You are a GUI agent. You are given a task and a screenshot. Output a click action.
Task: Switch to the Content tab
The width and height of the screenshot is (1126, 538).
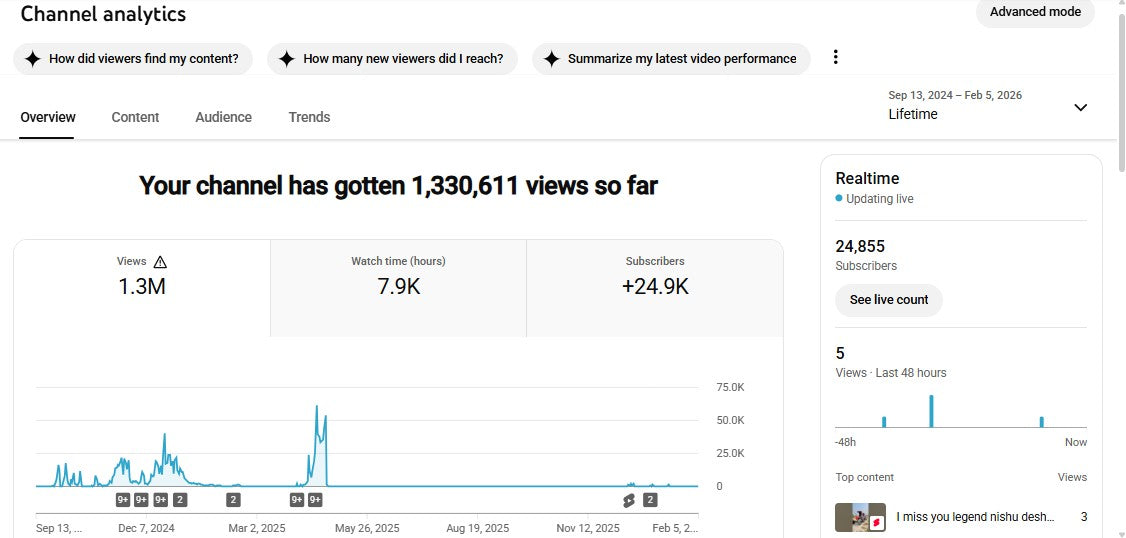135,117
